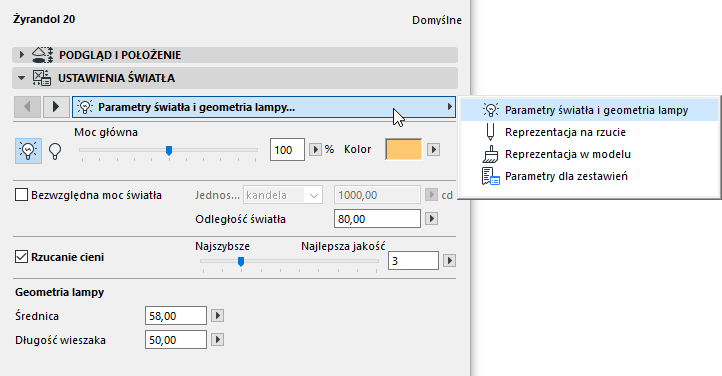Click the Geometria lampy heading

59,292
